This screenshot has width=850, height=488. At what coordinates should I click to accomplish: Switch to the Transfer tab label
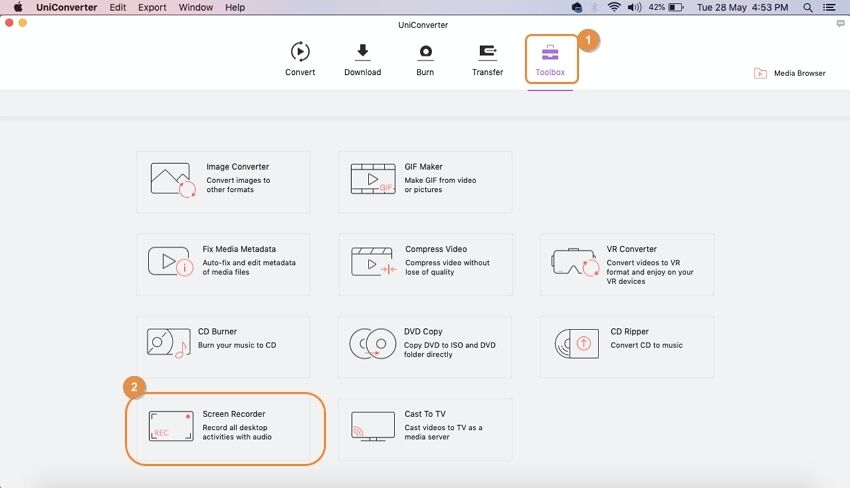point(487,72)
